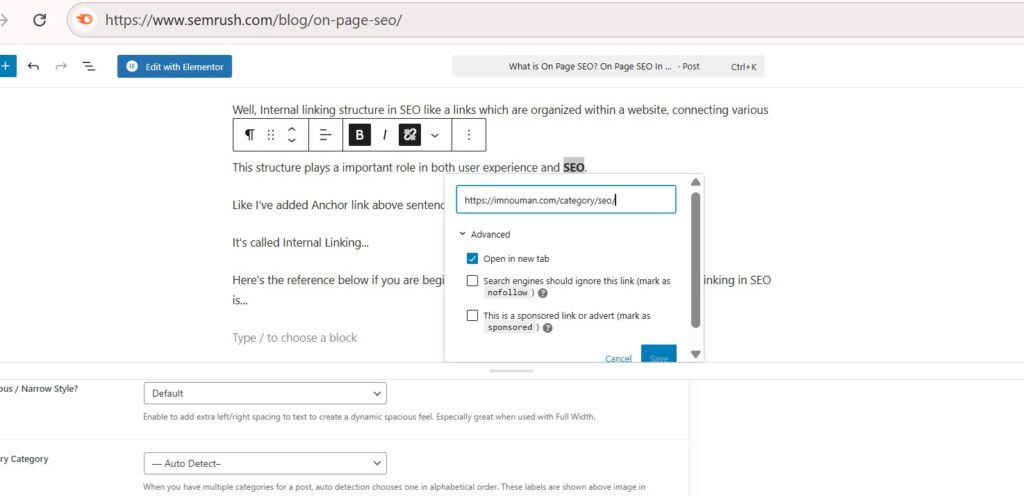1024x496 pixels.
Task: Open the Narrow Style Default dropdown
Action: [265, 394]
